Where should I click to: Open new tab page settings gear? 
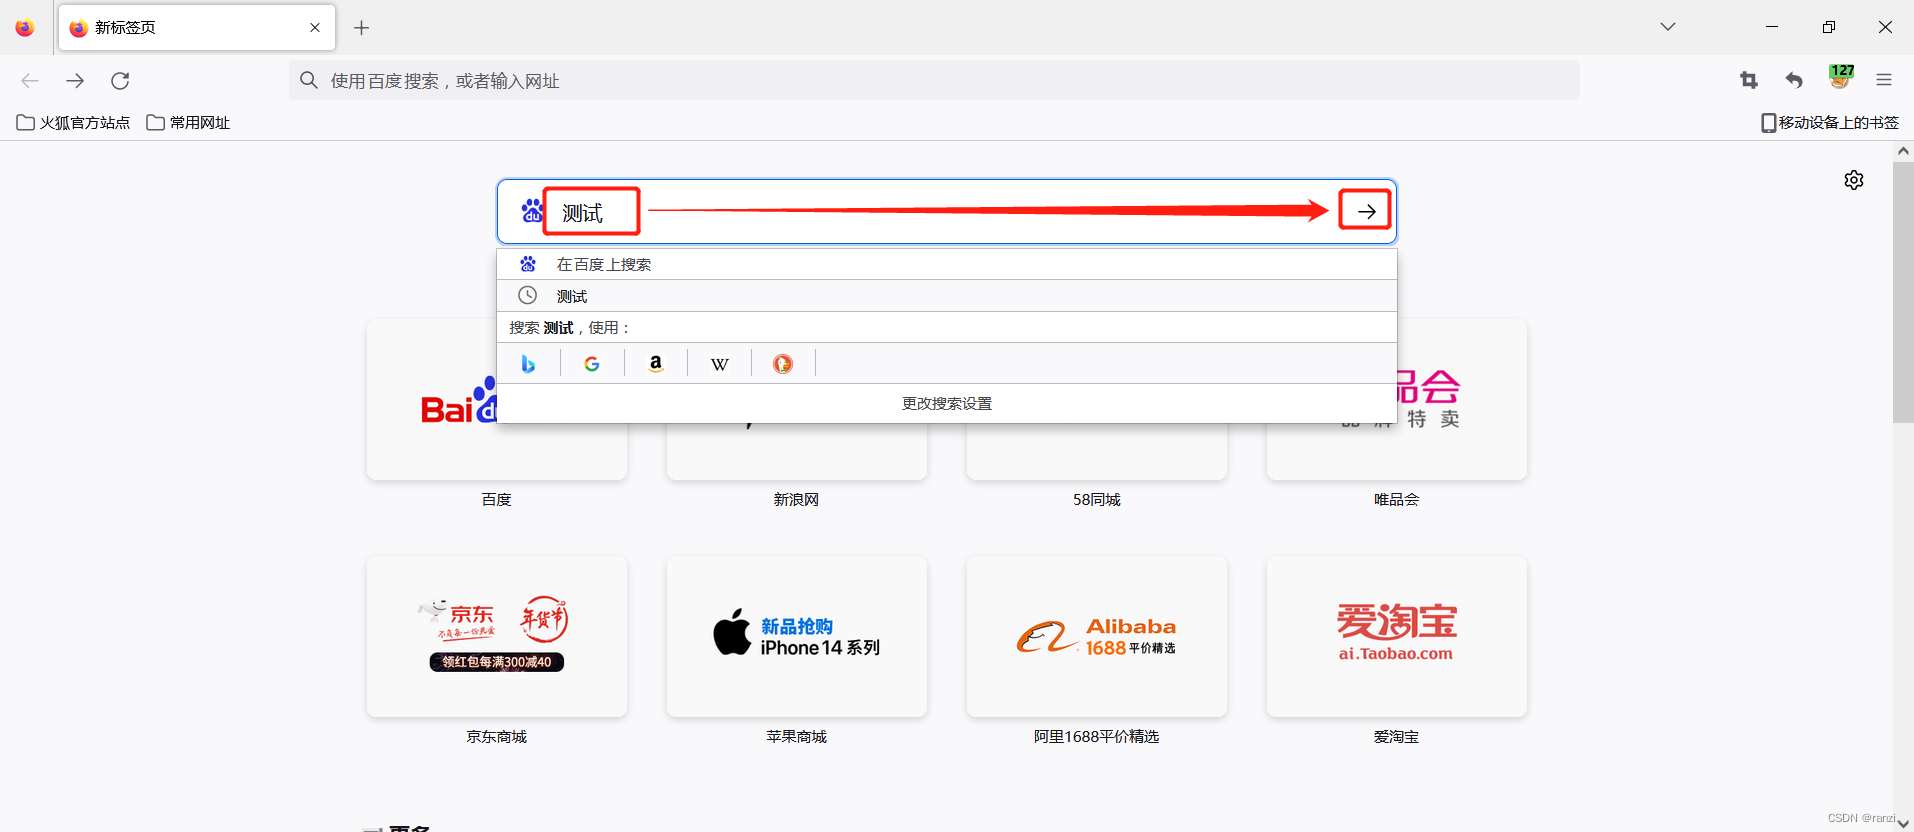click(x=1854, y=180)
